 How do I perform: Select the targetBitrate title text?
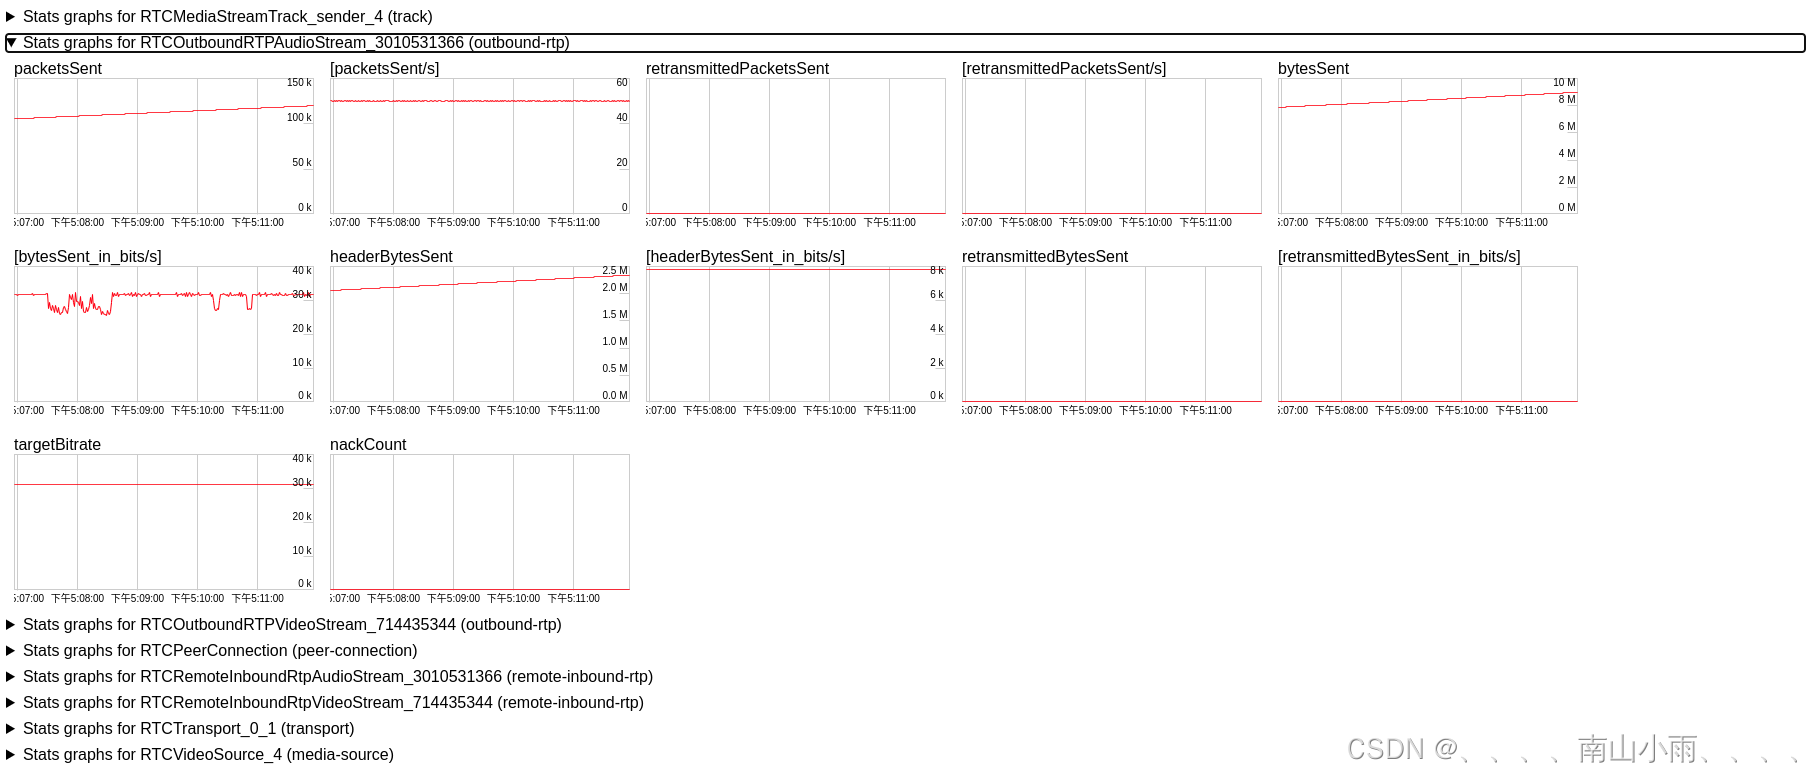pyautogui.click(x=58, y=445)
